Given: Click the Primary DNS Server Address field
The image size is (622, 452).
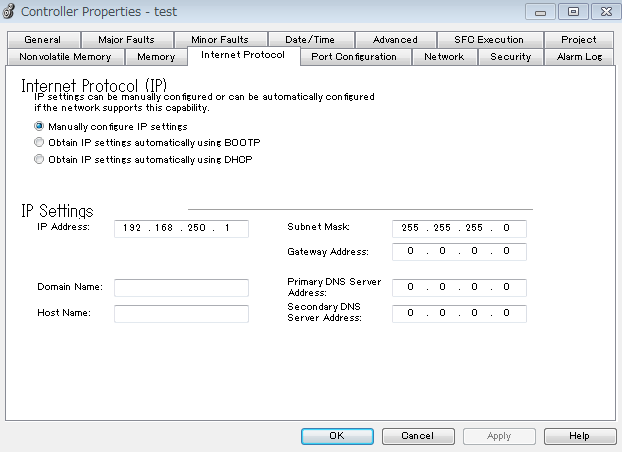Looking at the screenshot, I should (459, 288).
